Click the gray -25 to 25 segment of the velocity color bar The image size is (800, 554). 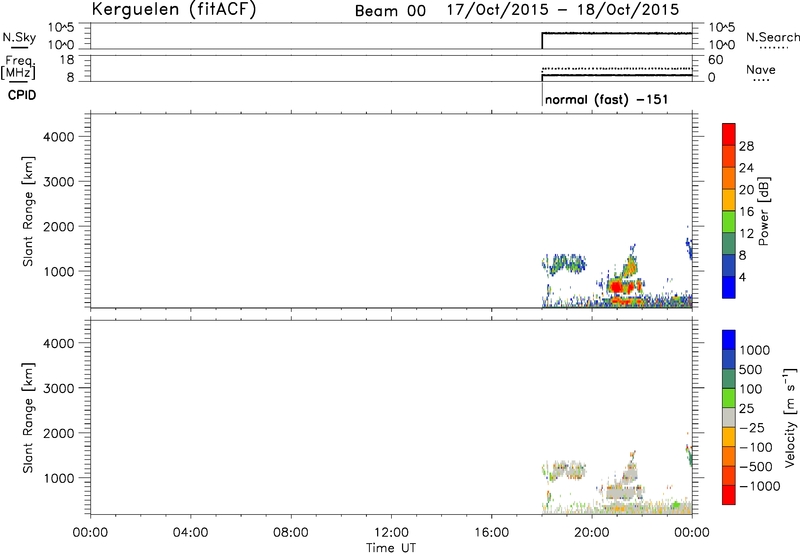point(729,417)
